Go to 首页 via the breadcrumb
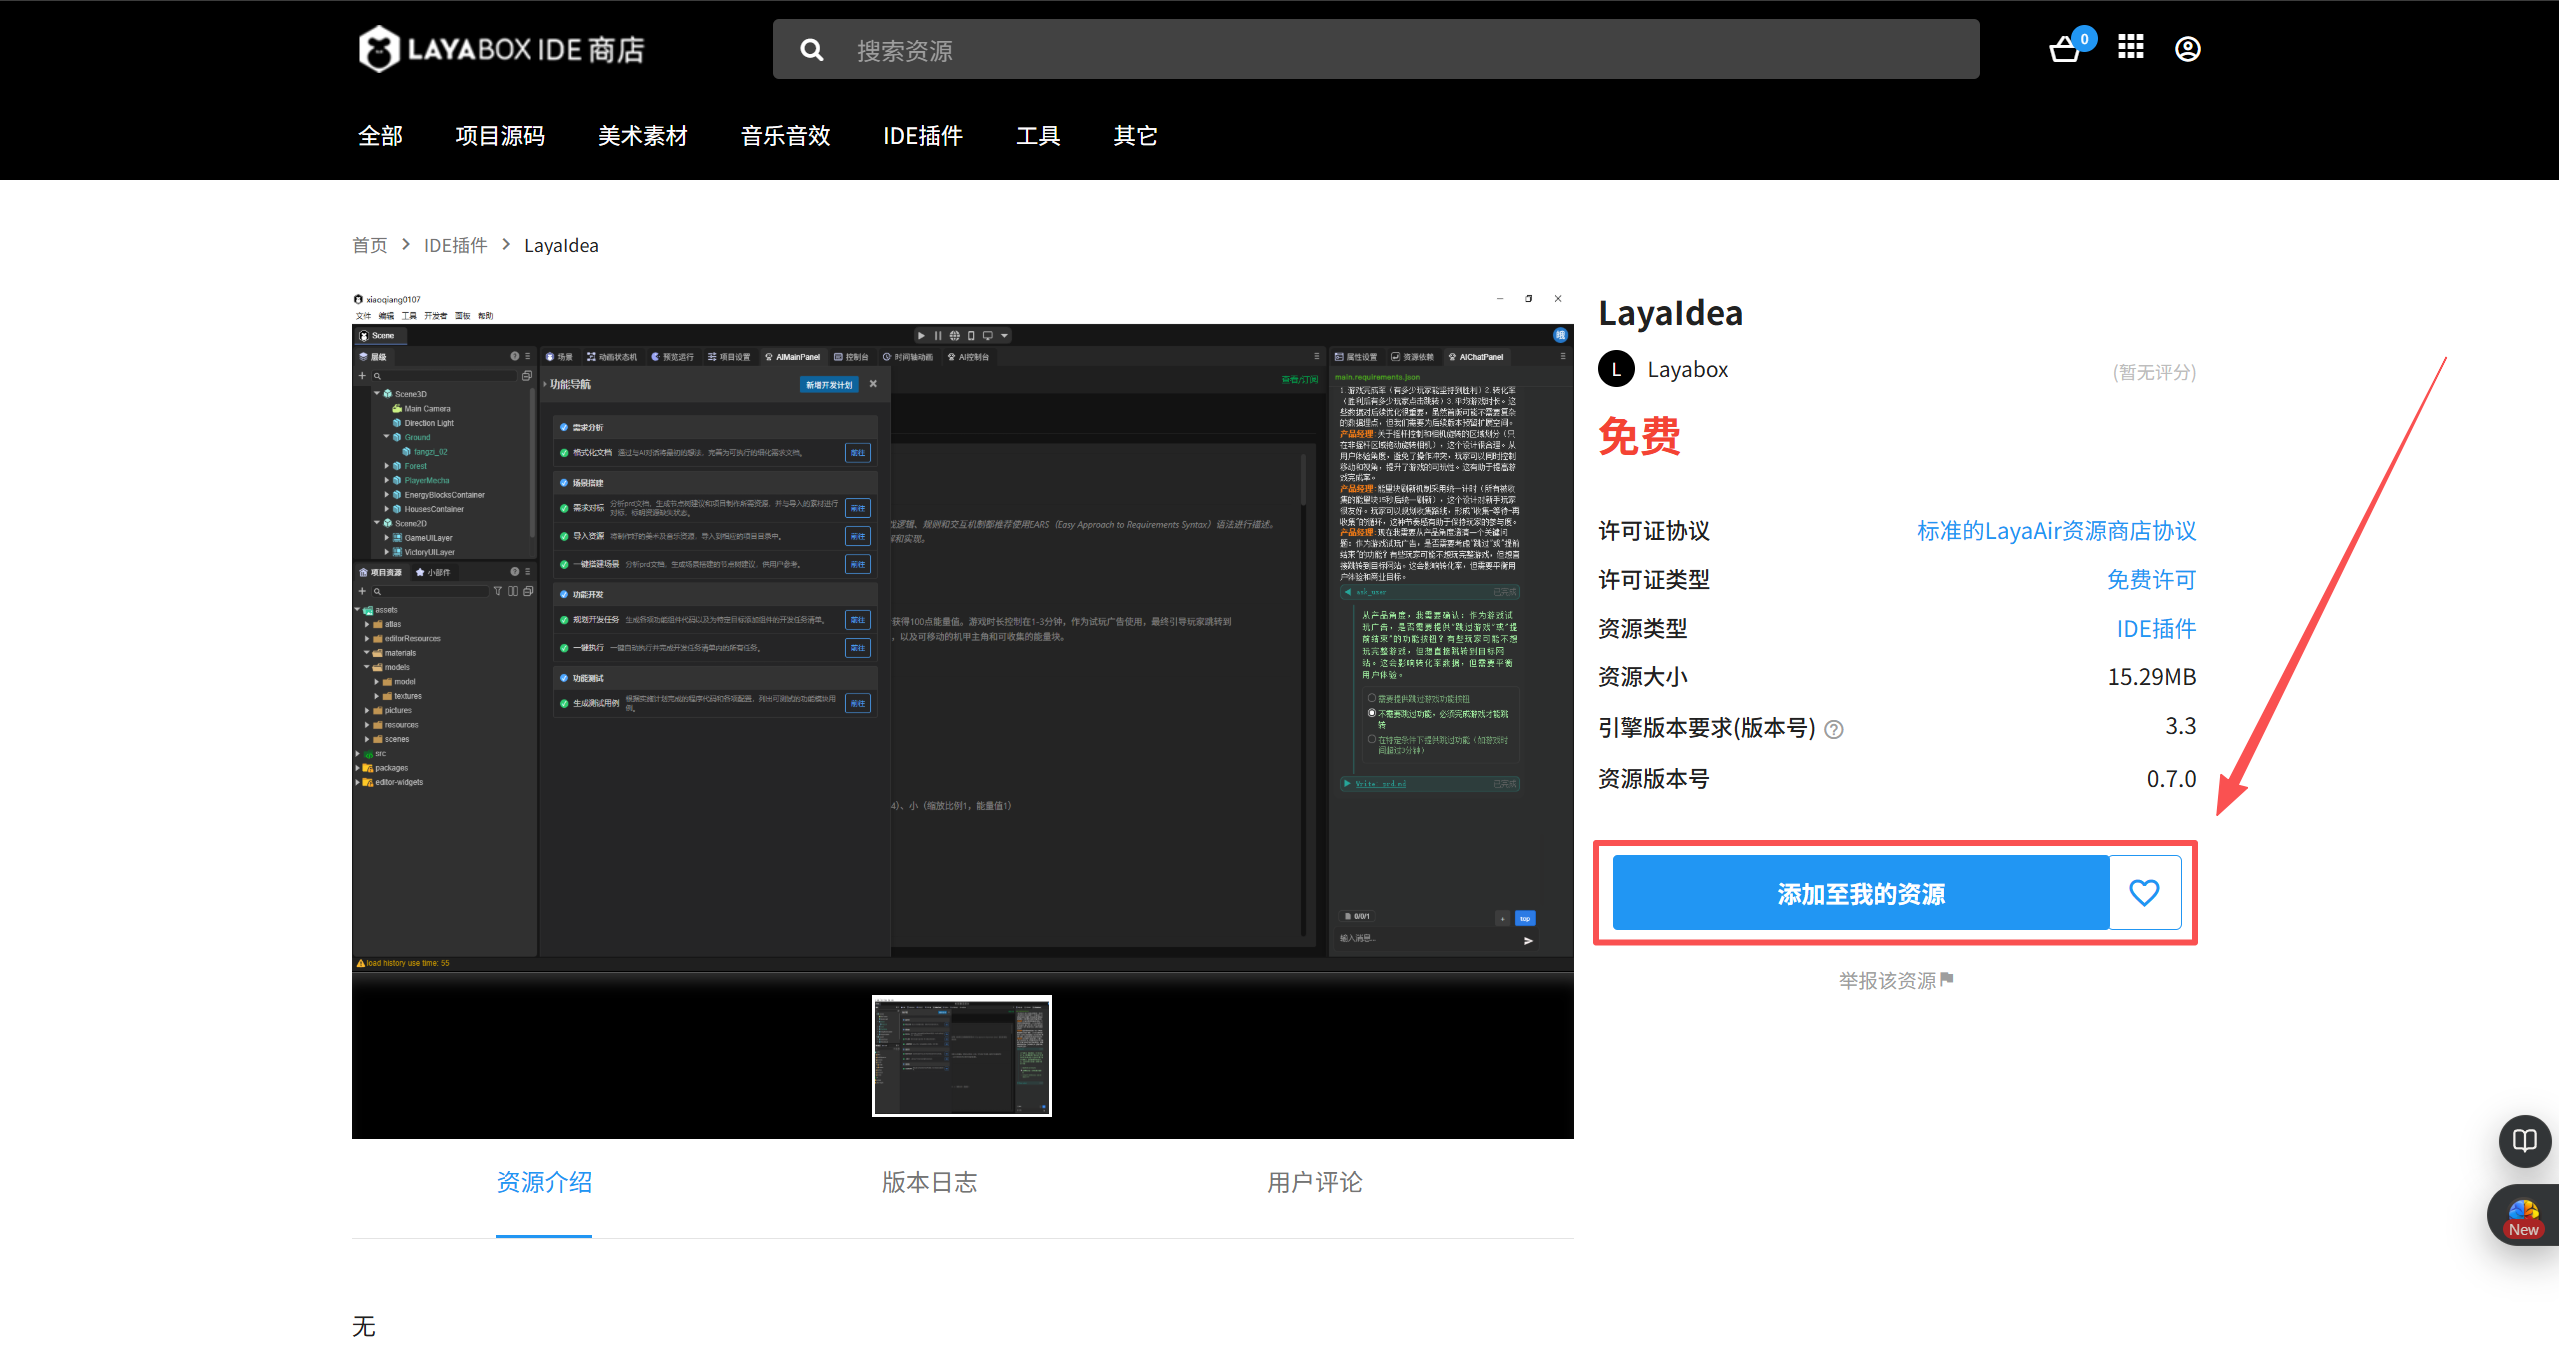2559x1347 pixels. coord(370,246)
